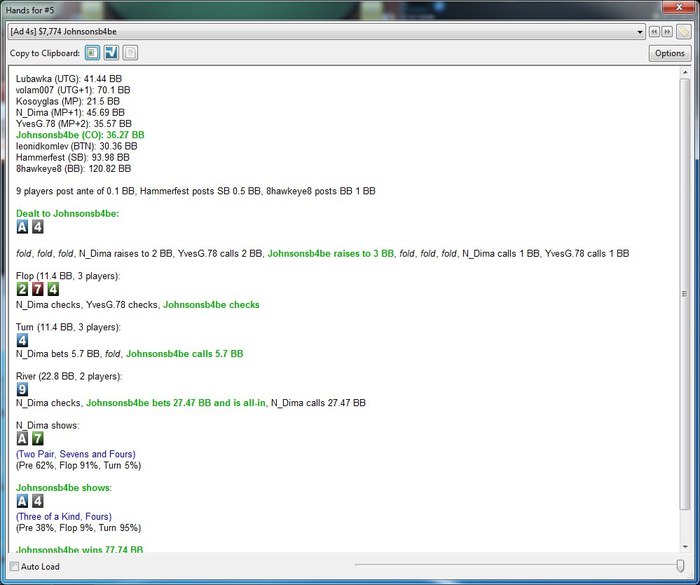Go to the next hand with the double-right arrow
Screen dimensions: 700x585
pyautogui.click(x=667, y=32)
